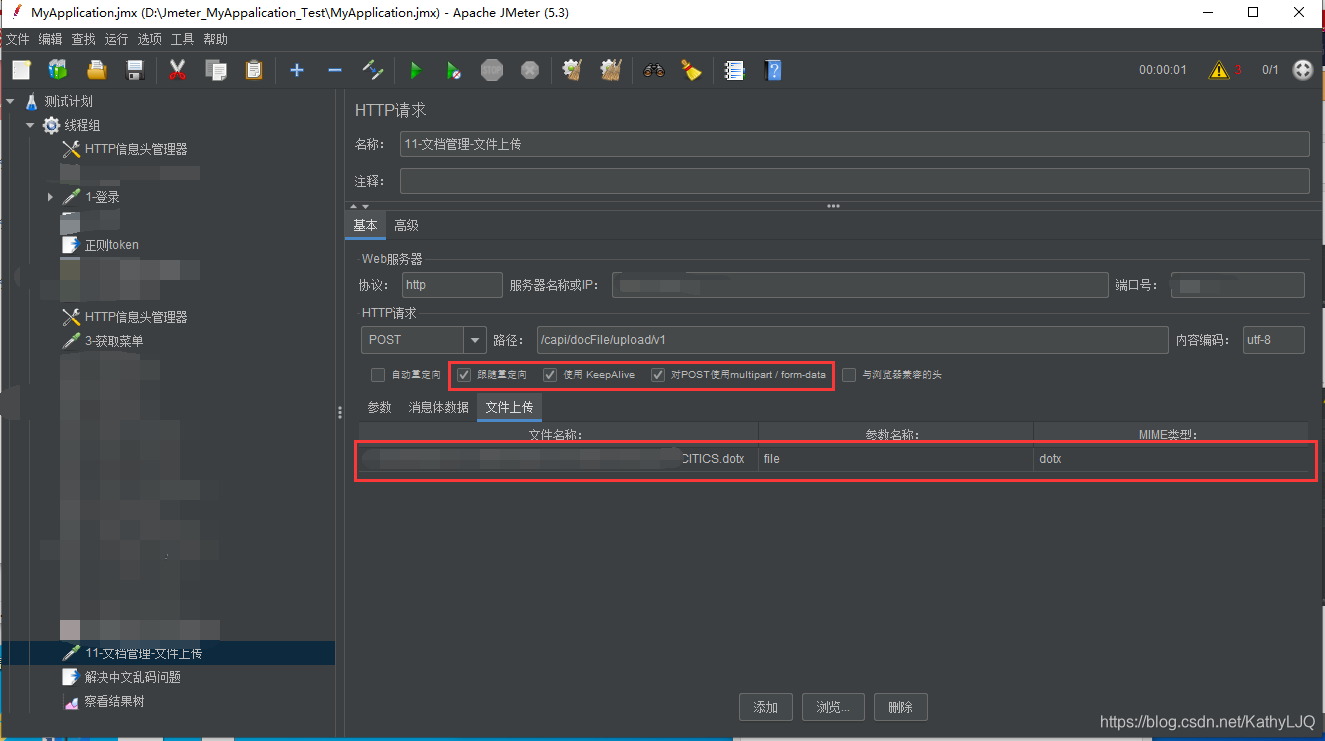Select the 正则token tree item

click(101, 245)
